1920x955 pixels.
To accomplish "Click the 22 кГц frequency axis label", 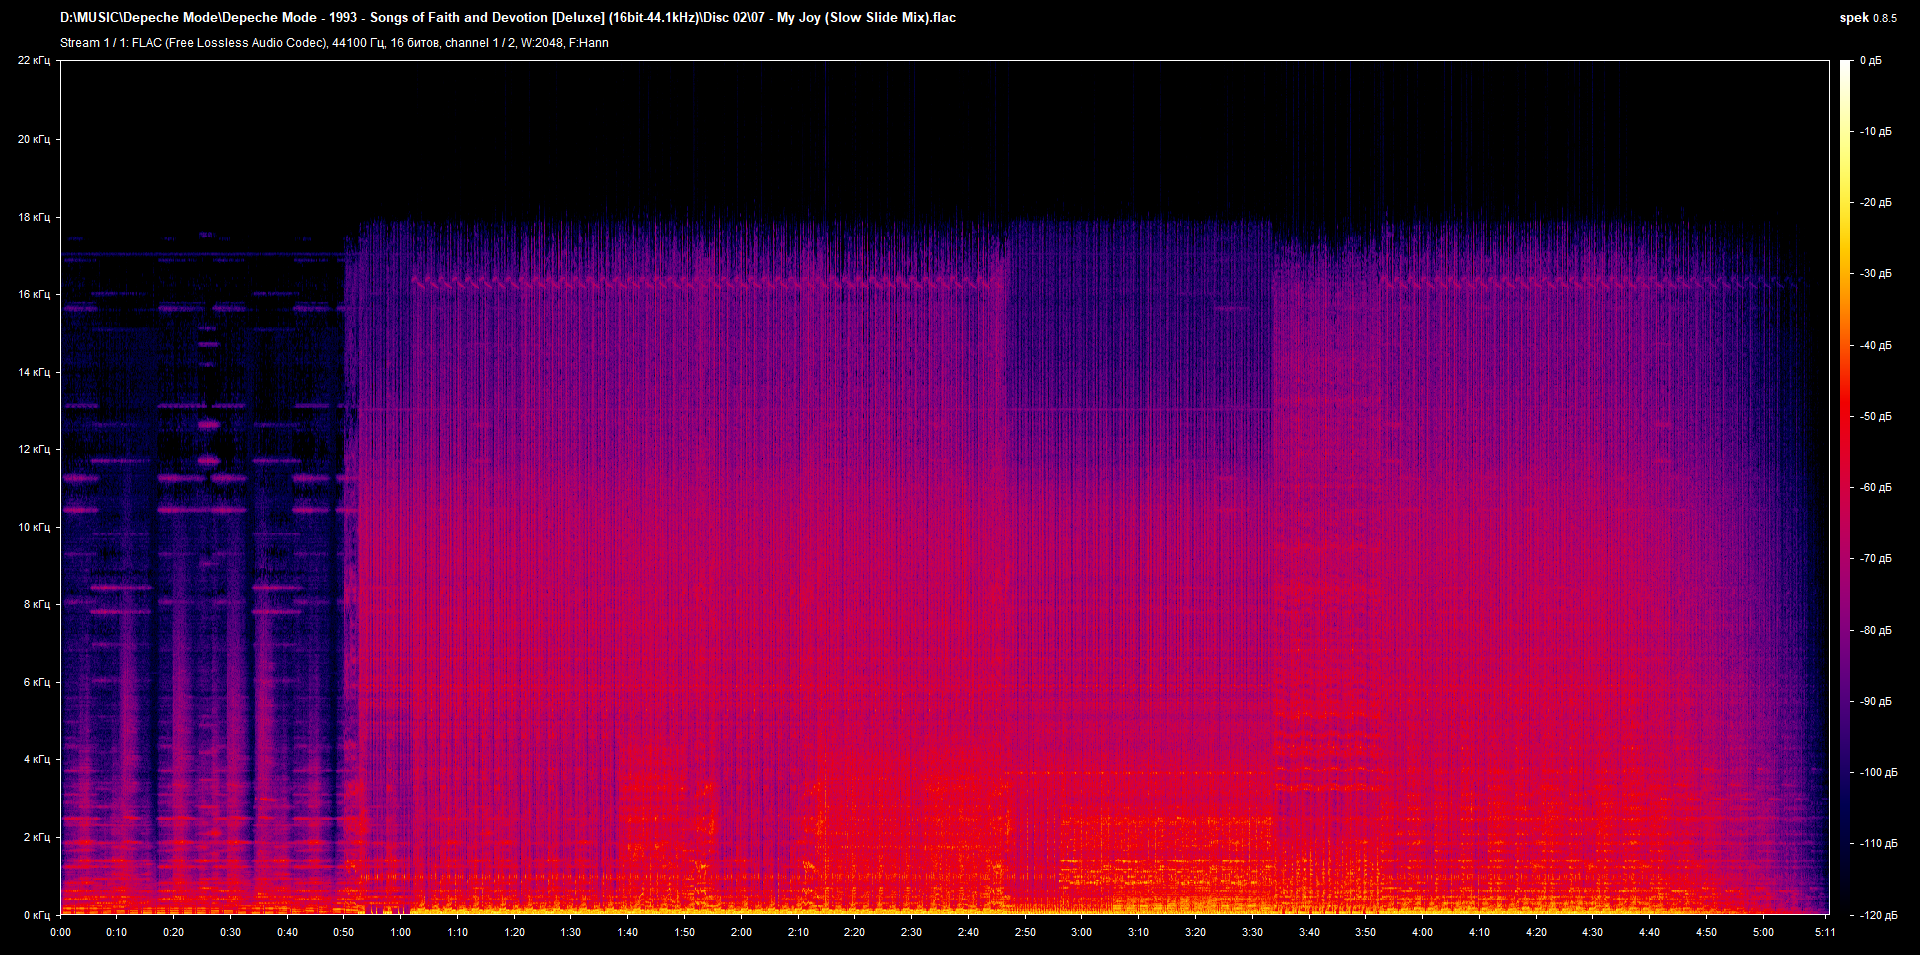I will point(33,61).
